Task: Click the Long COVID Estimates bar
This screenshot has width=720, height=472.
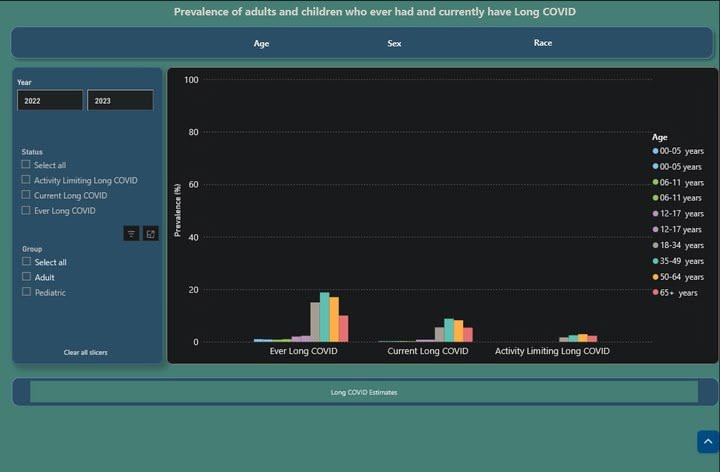Action: coord(364,392)
